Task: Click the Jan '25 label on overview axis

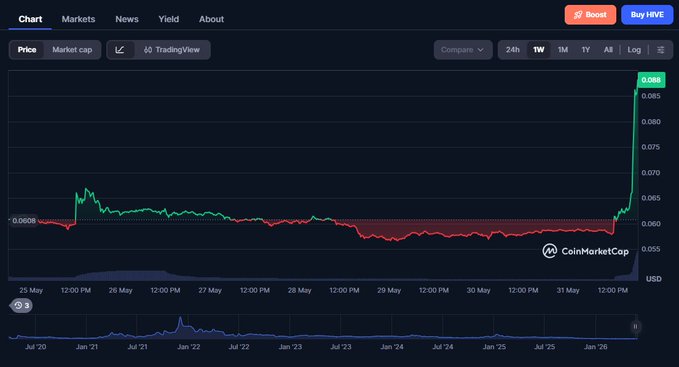Action: pyautogui.click(x=494, y=347)
